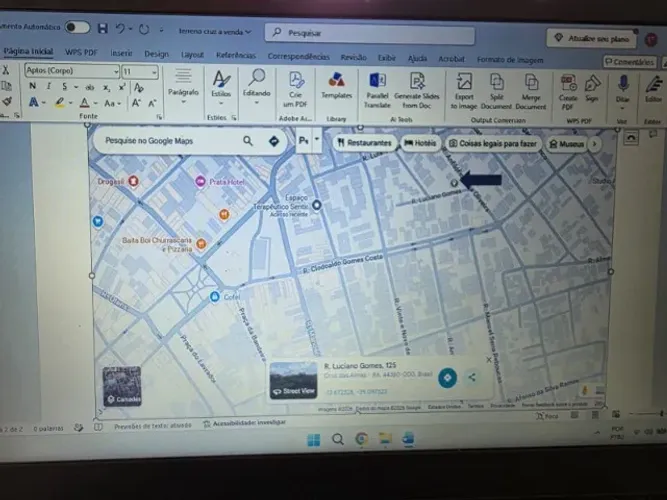Image resolution: width=667 pixels, height=500 pixels.
Task: Click the Merge Document icon
Action: [531, 92]
